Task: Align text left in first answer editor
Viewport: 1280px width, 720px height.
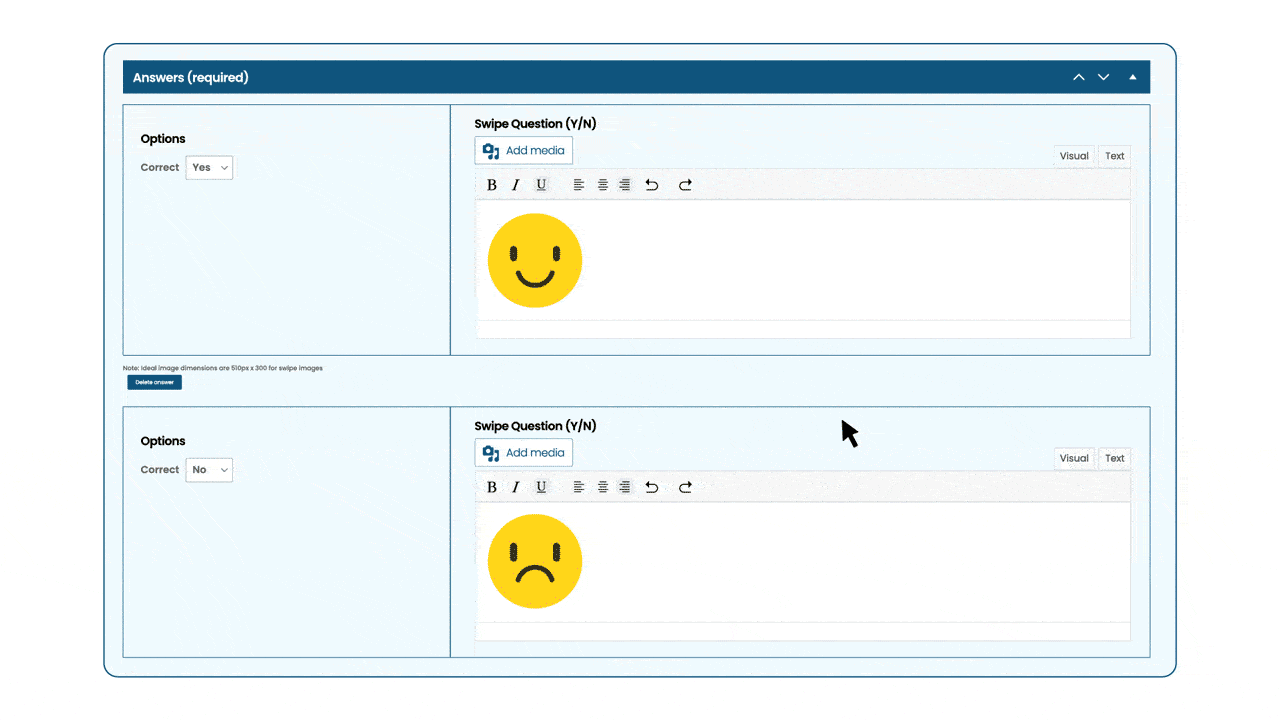Action: (x=579, y=185)
